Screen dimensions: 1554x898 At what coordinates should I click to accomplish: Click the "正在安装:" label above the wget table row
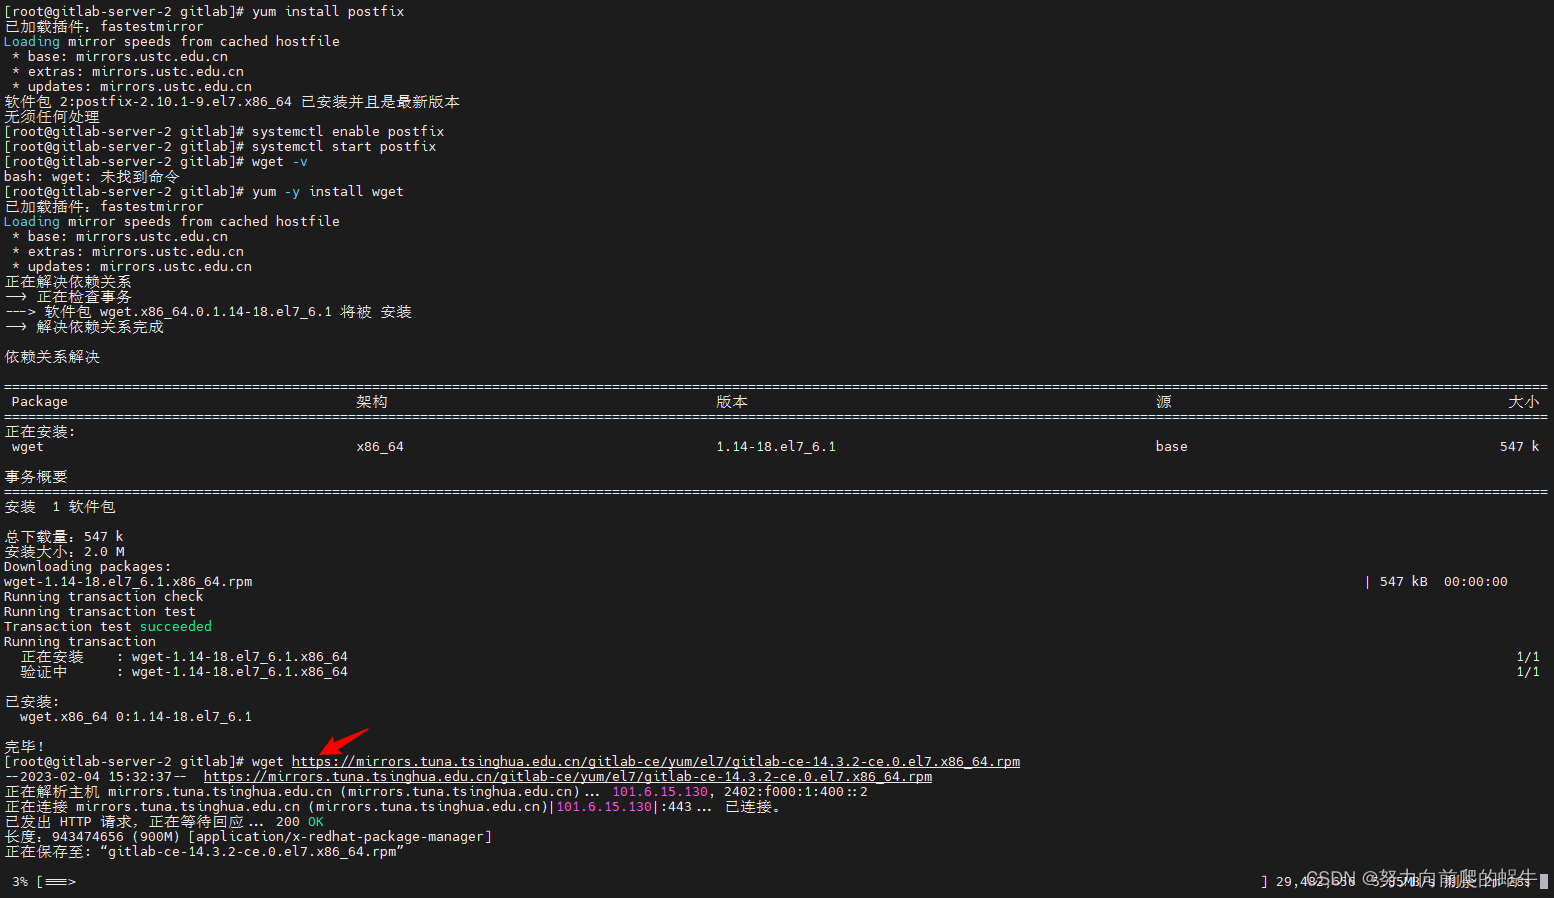click(x=40, y=432)
